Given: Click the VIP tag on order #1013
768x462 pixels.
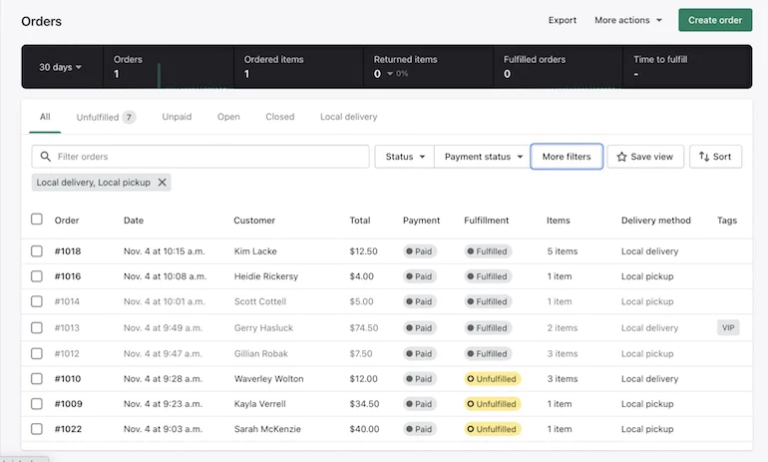Looking at the screenshot, I should pyautogui.click(x=728, y=328).
